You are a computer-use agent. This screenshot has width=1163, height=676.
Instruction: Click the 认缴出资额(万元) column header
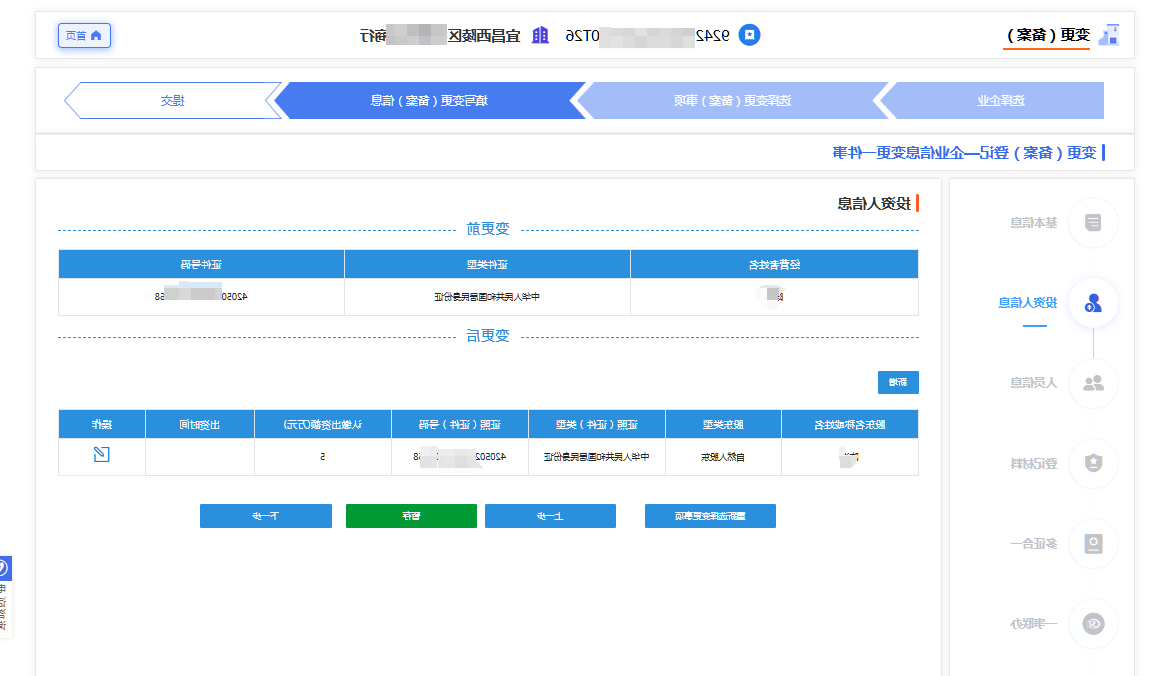[x=323, y=424]
